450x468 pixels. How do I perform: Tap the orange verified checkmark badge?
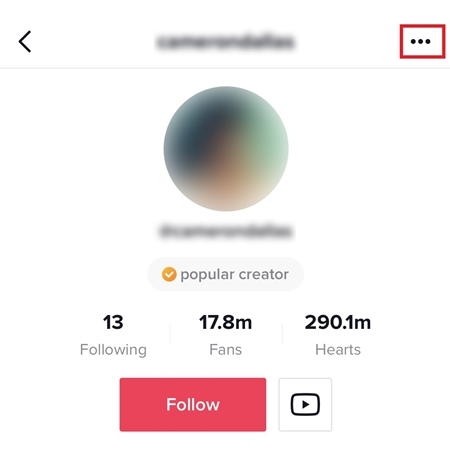point(169,274)
